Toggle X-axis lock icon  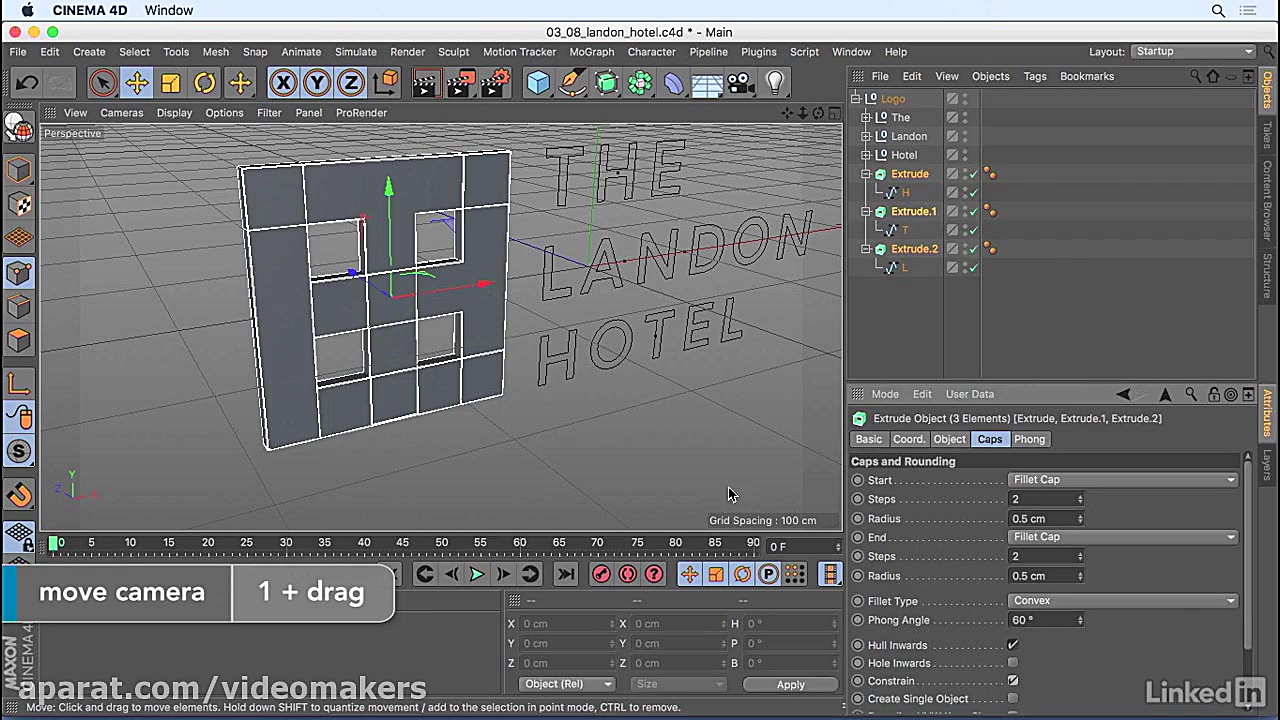(283, 83)
